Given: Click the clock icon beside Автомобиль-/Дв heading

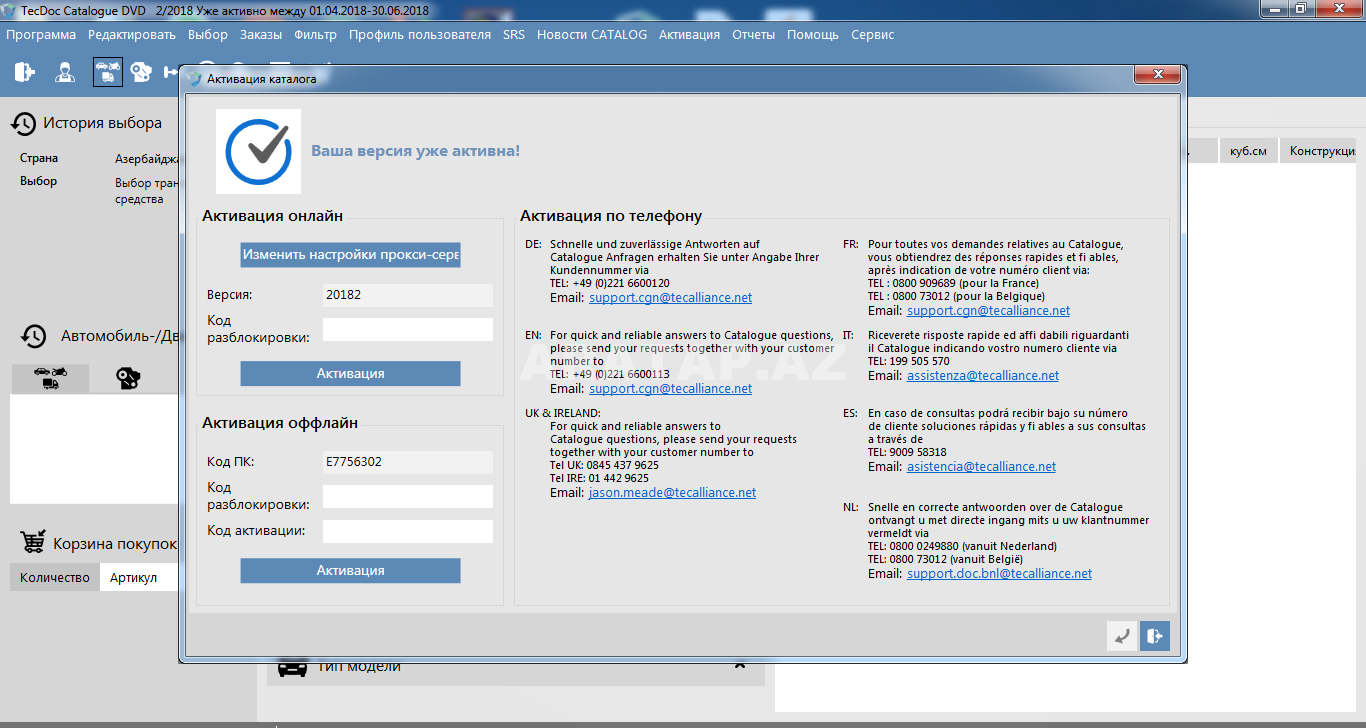Looking at the screenshot, I should (34, 336).
